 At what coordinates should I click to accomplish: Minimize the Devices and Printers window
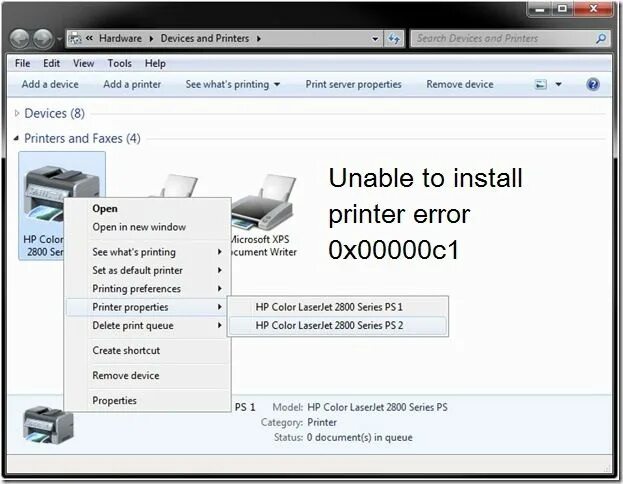tap(540, 9)
